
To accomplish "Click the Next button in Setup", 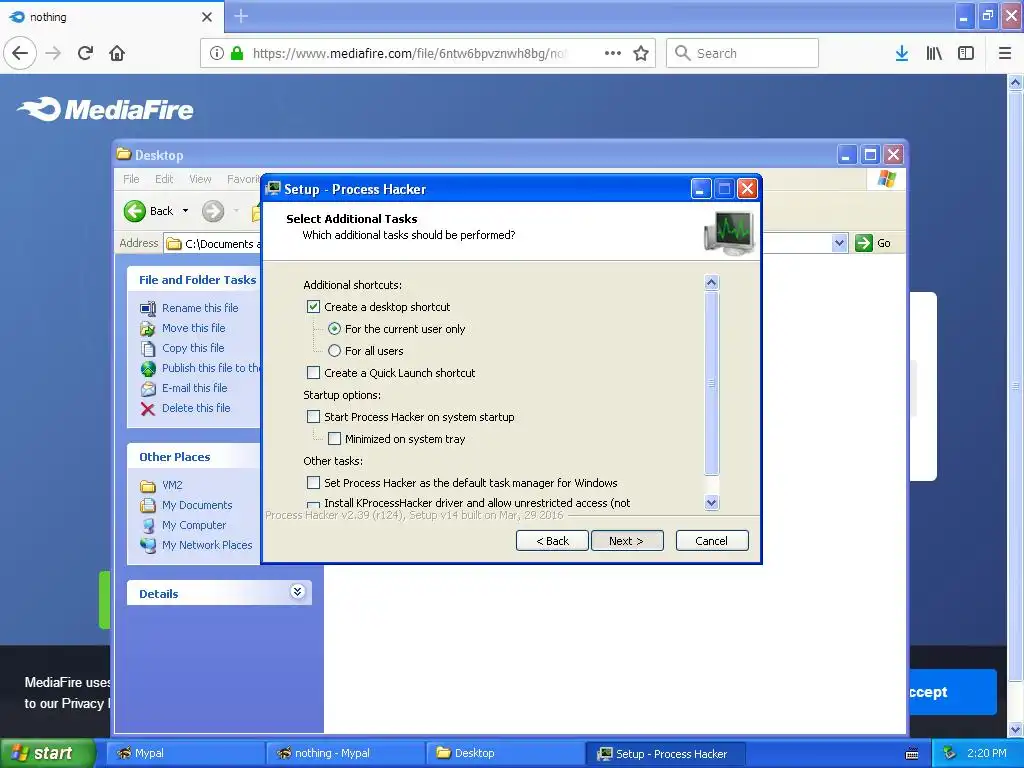I will 627,541.
